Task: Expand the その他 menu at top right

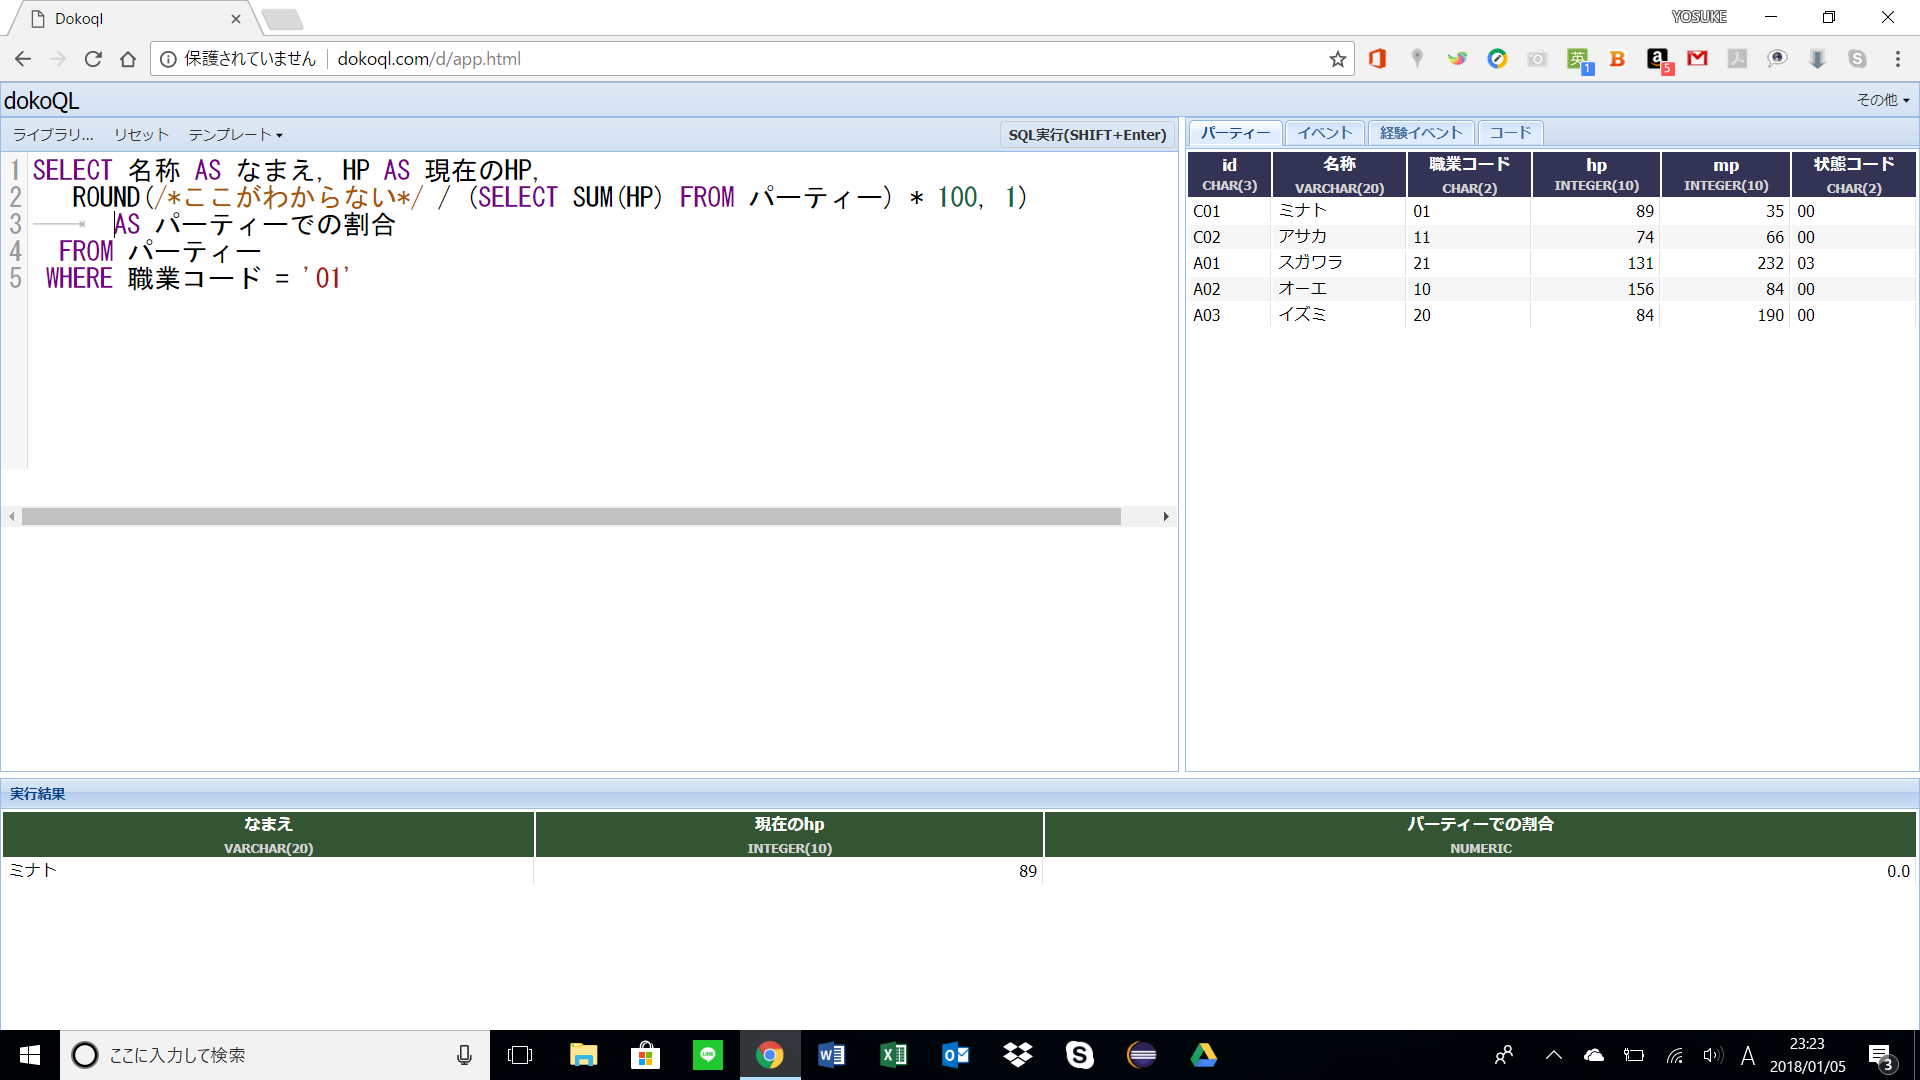Action: (1881, 100)
